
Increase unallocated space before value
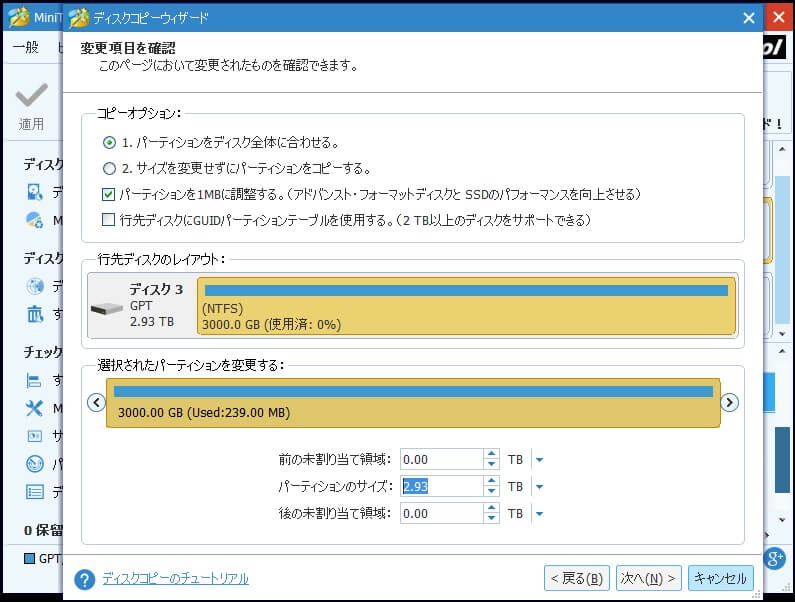pos(491,454)
